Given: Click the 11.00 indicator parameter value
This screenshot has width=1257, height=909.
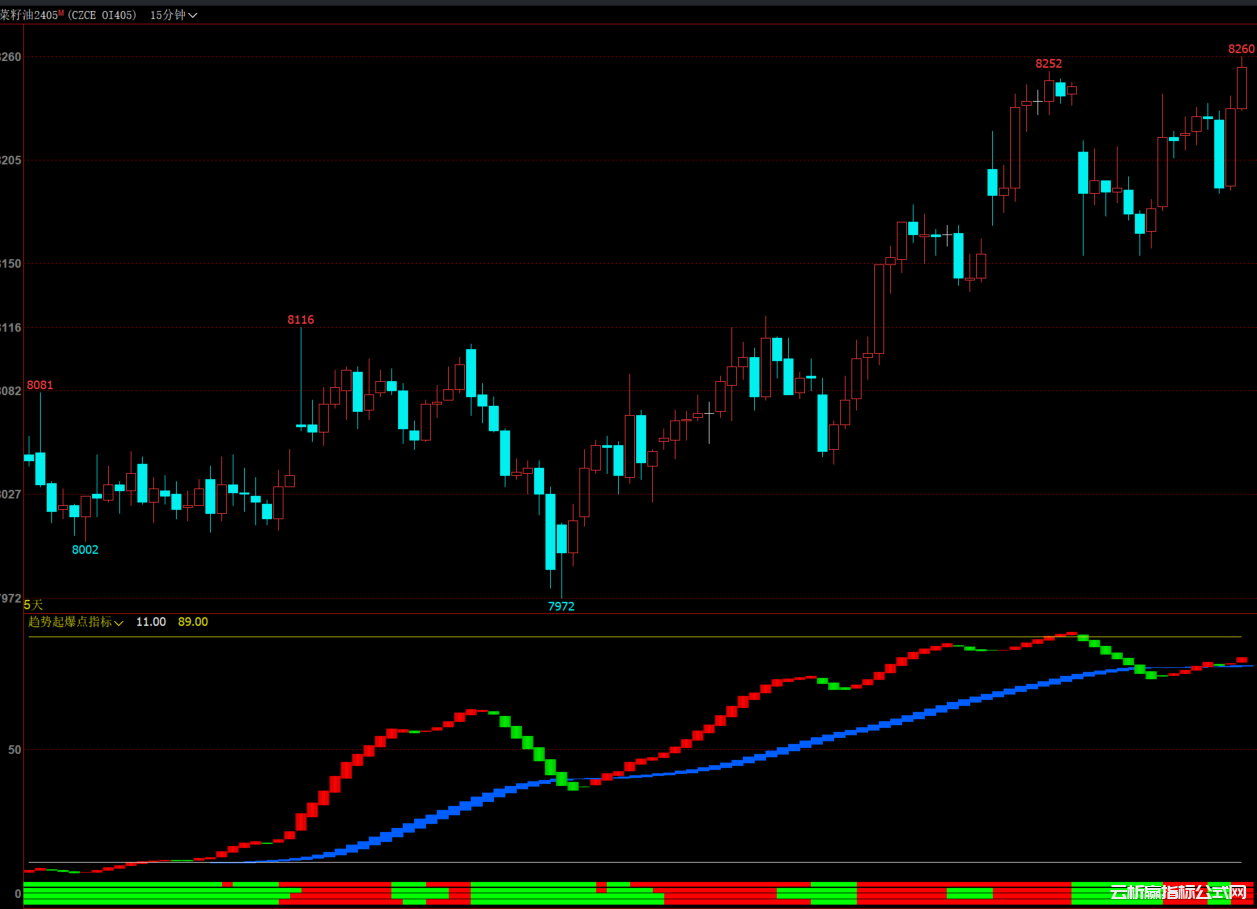Looking at the screenshot, I should pyautogui.click(x=151, y=622).
